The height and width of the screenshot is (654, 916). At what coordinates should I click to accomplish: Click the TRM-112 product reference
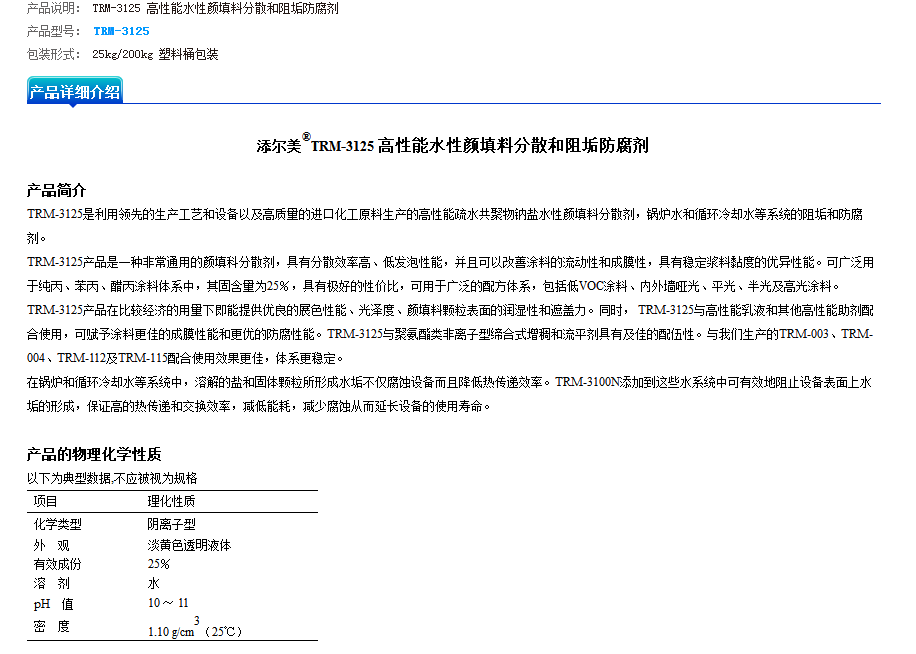point(81,358)
